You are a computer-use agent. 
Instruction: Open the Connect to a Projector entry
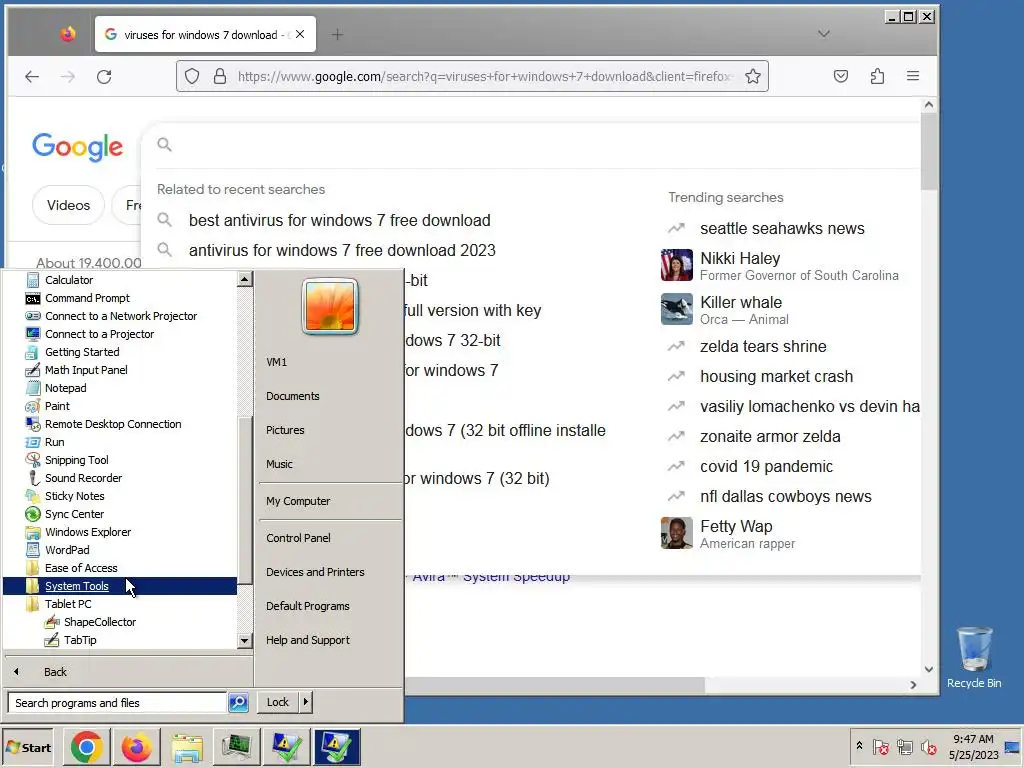(99, 334)
